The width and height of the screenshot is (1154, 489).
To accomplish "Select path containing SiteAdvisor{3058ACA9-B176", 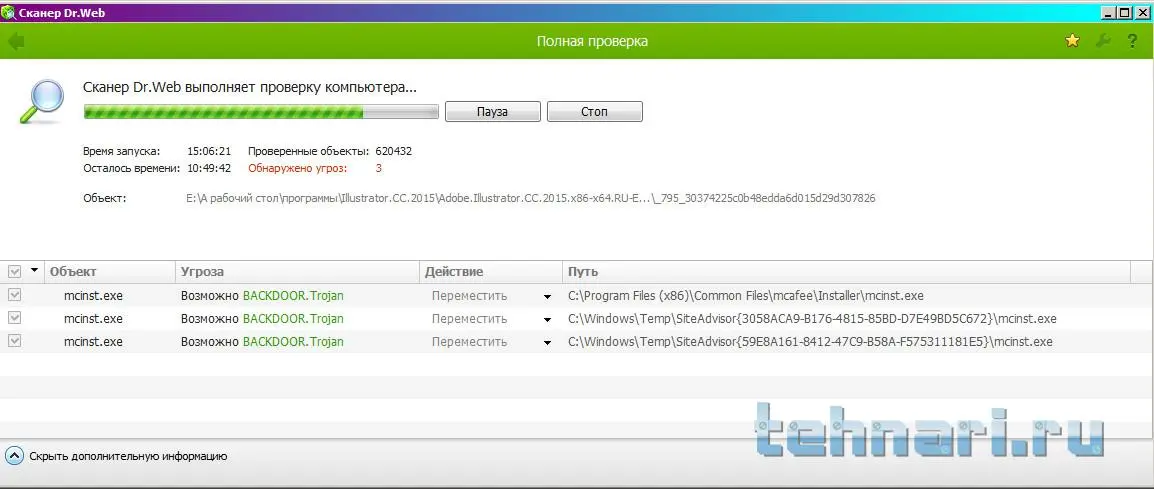I will point(812,319).
